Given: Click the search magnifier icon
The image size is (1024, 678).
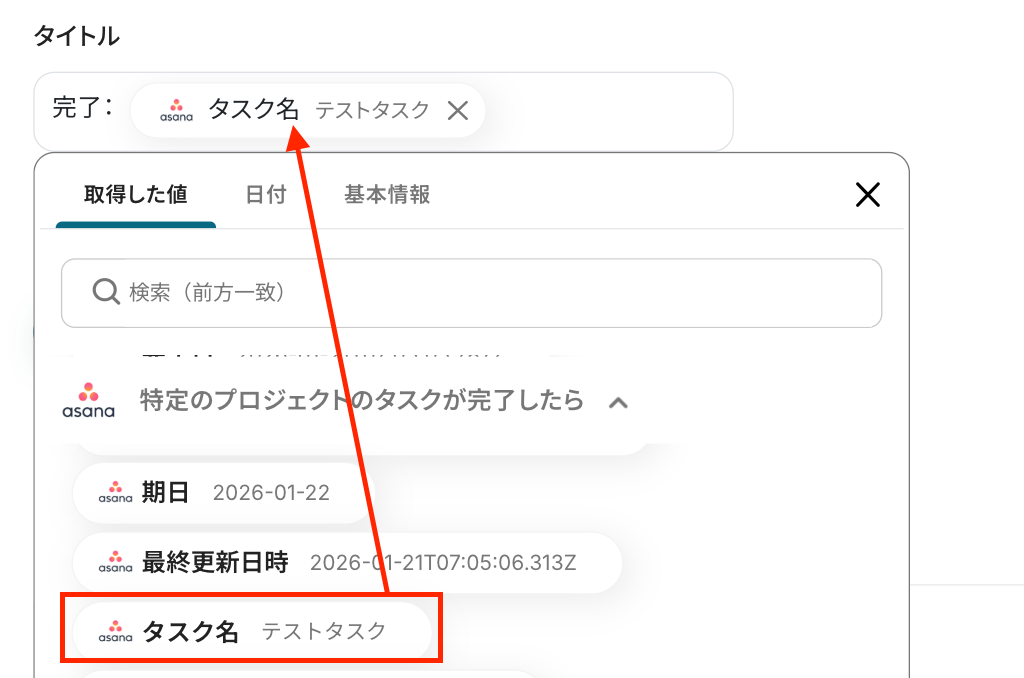Looking at the screenshot, I should point(105,292).
